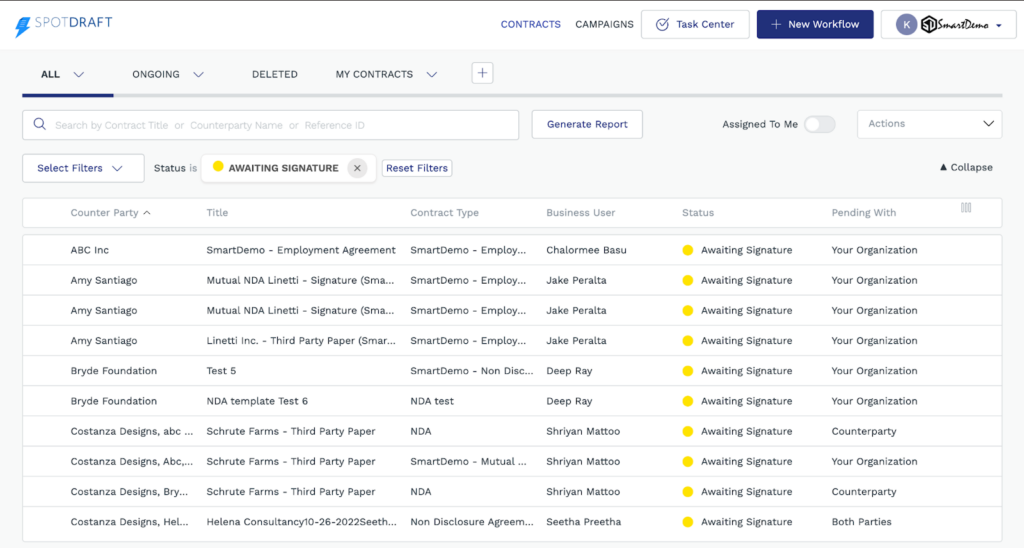
Task: Switch to the MY CONTRACTS tab
Action: click(x=374, y=74)
